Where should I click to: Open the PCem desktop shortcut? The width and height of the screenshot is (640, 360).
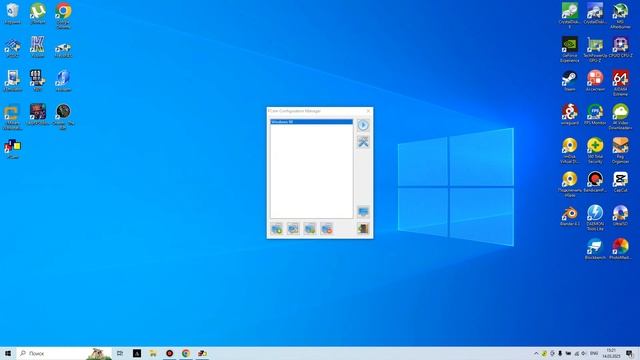[x=13, y=149]
